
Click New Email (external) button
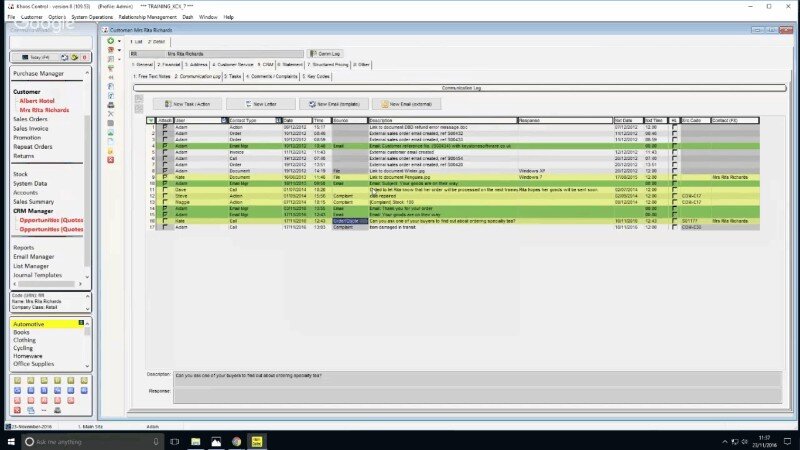pyautogui.click(x=406, y=104)
